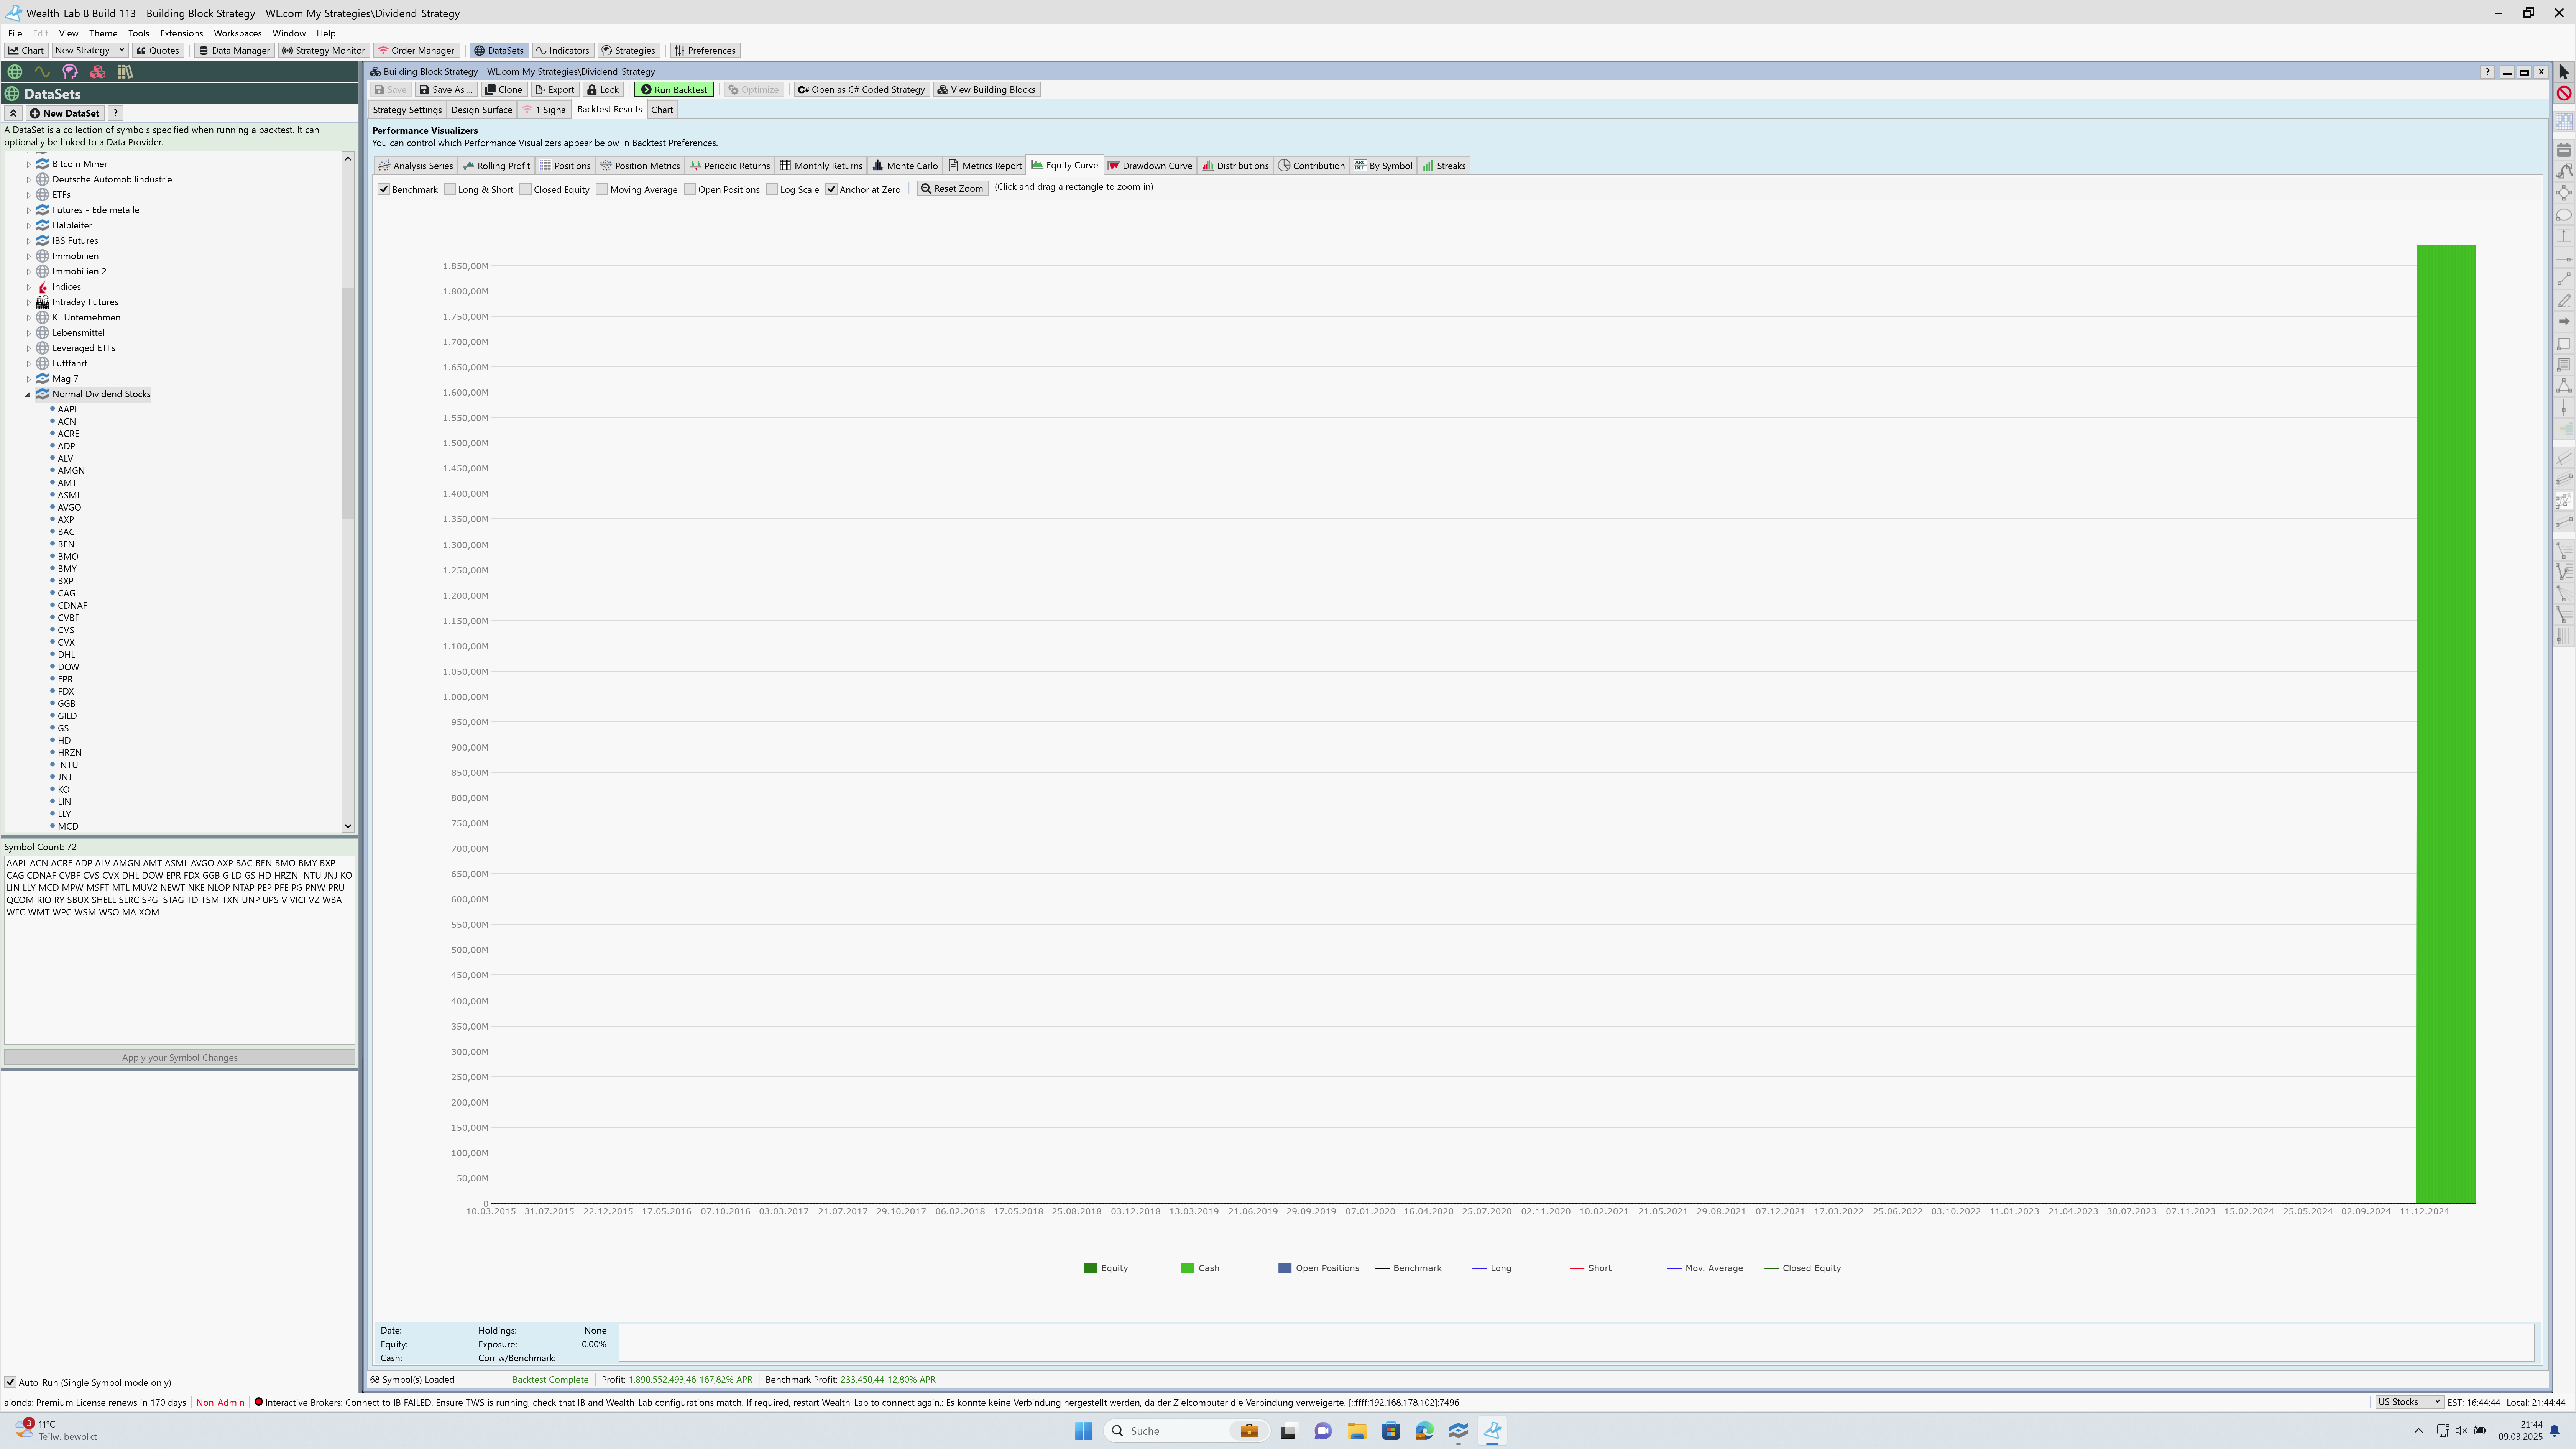Open the Monte Carlo tab

coord(905,166)
